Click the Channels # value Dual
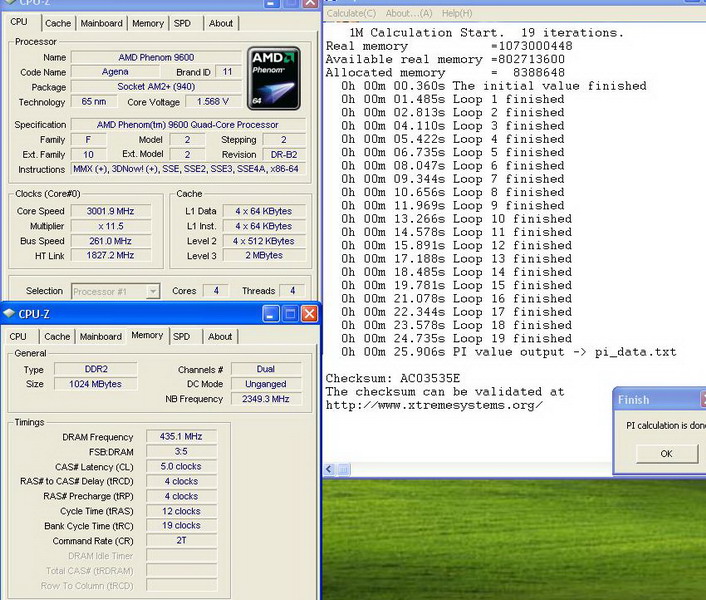The height and width of the screenshot is (600, 706). [x=266, y=369]
